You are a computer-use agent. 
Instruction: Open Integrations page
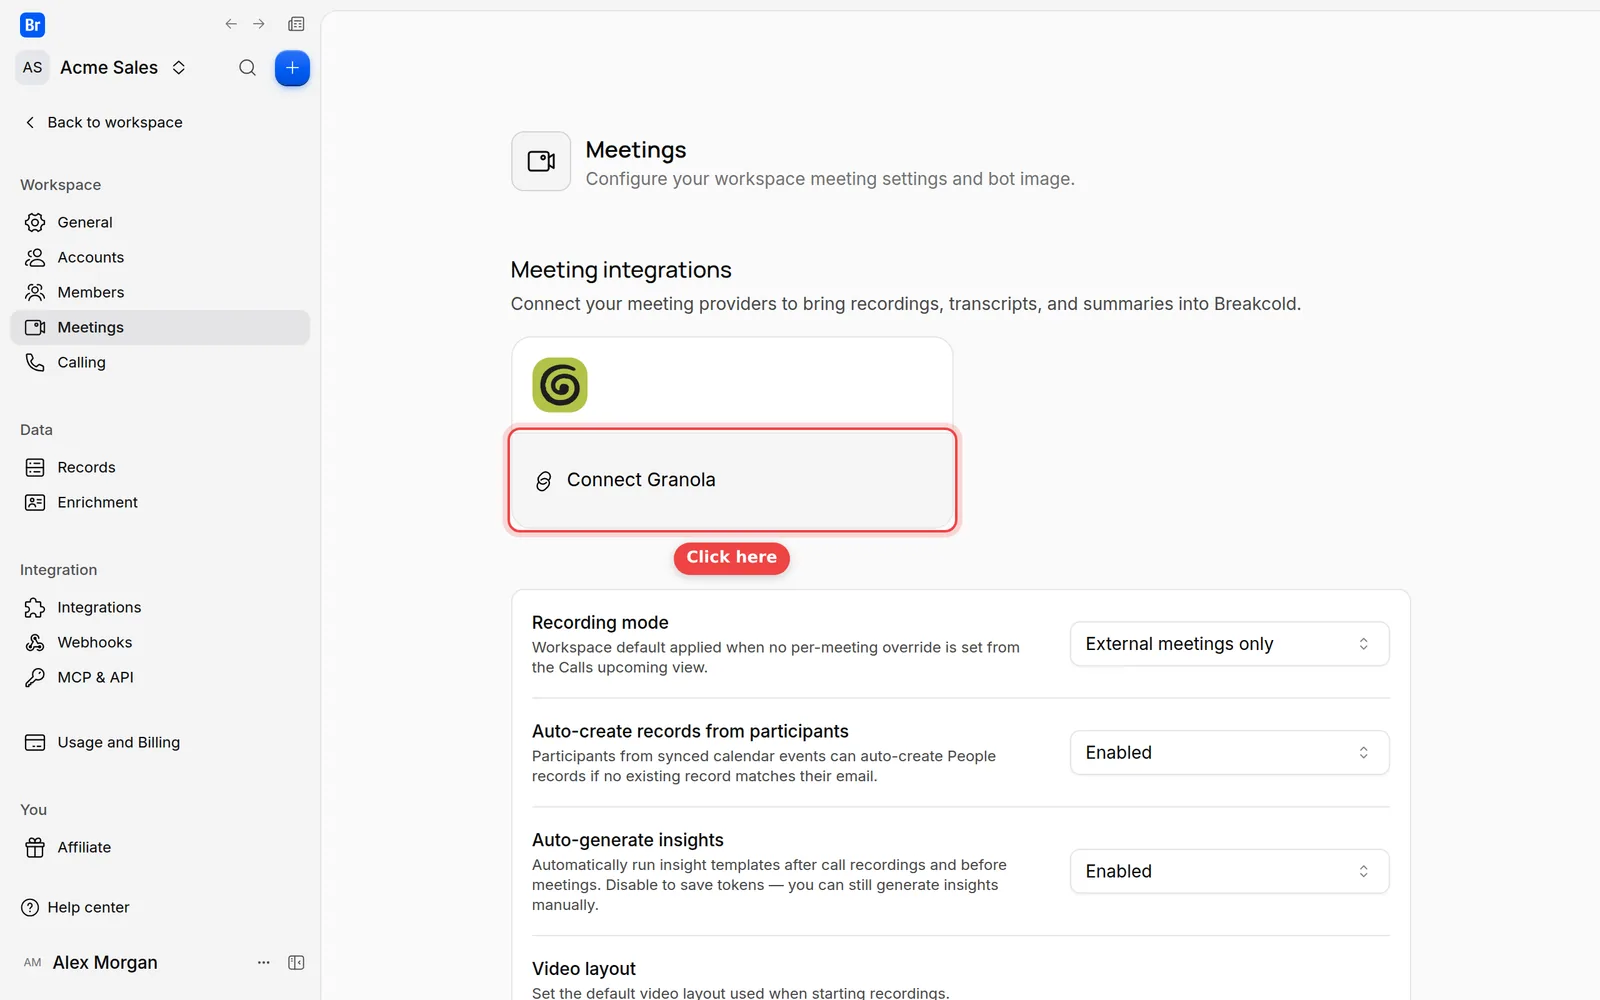coord(160,607)
